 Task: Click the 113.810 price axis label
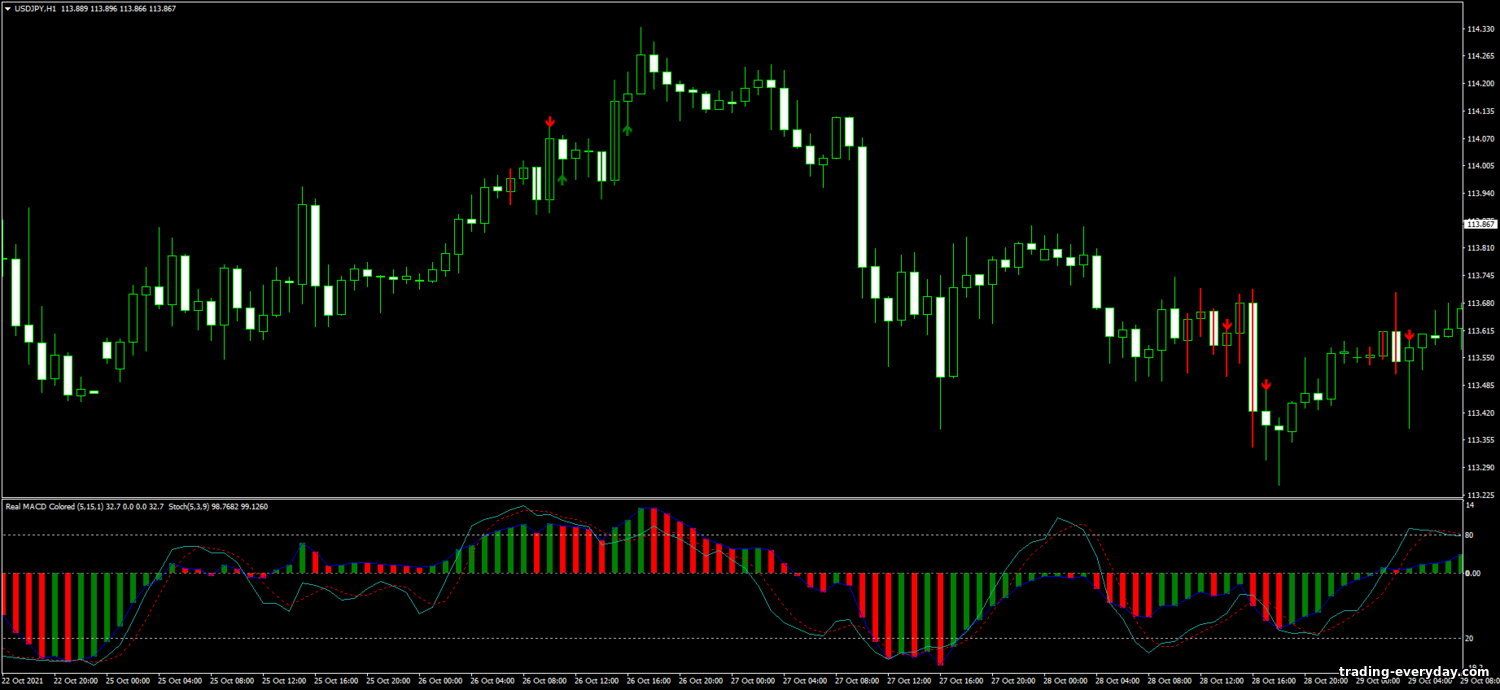pyautogui.click(x=1479, y=248)
